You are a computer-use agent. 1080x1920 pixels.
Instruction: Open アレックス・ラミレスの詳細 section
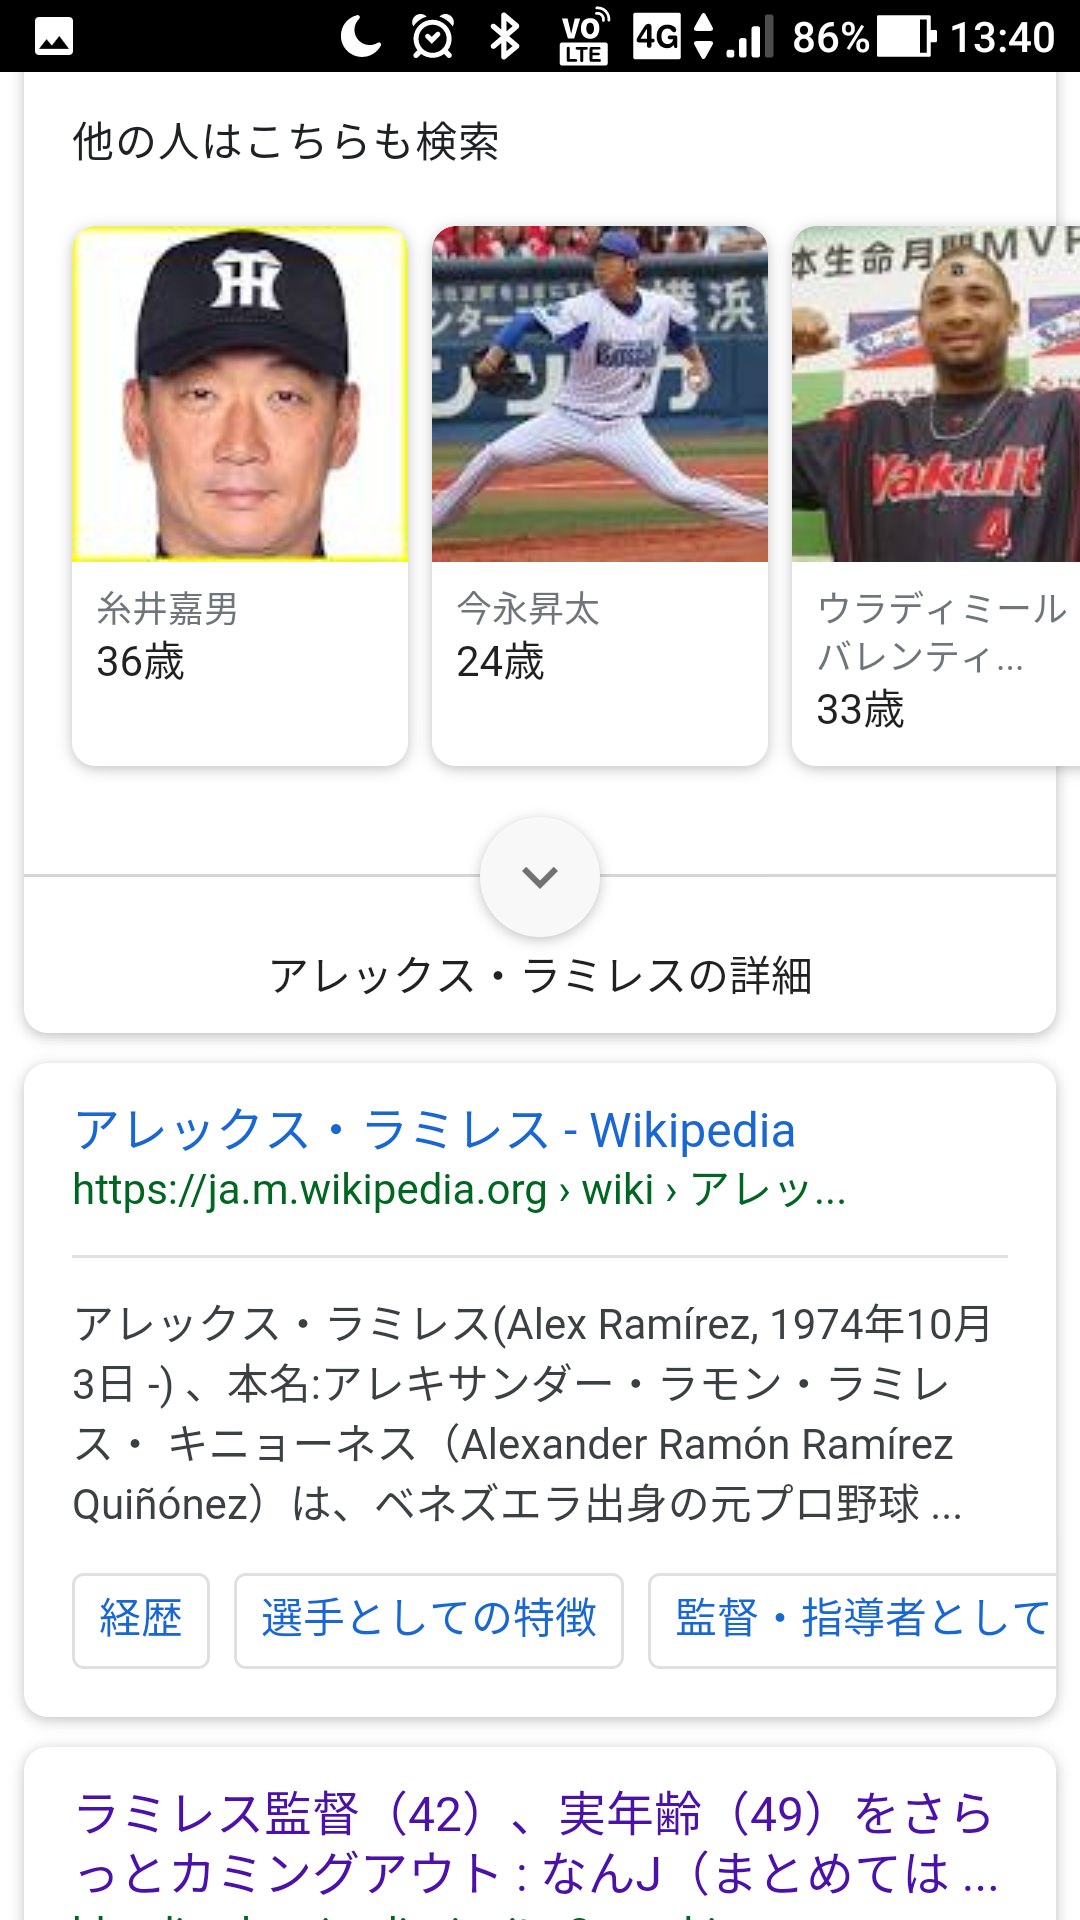(x=540, y=976)
